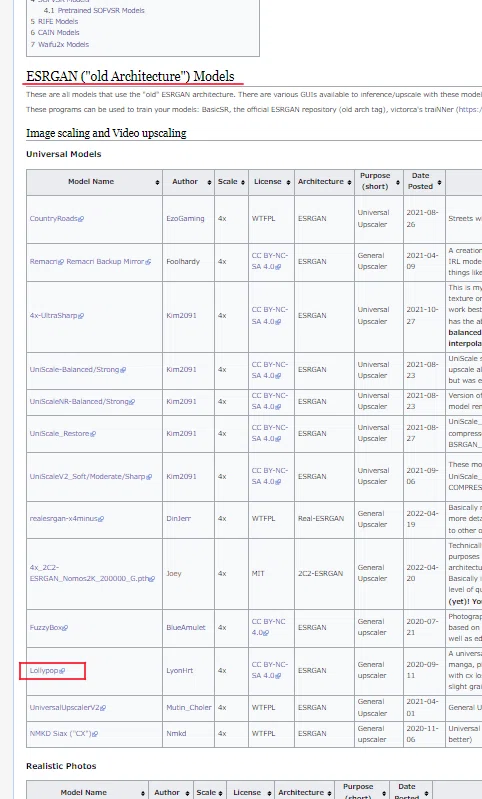This screenshot has height=799, width=482.
Task: Click date 2020-11-06 in NMKD Siax row
Action: 422,734
